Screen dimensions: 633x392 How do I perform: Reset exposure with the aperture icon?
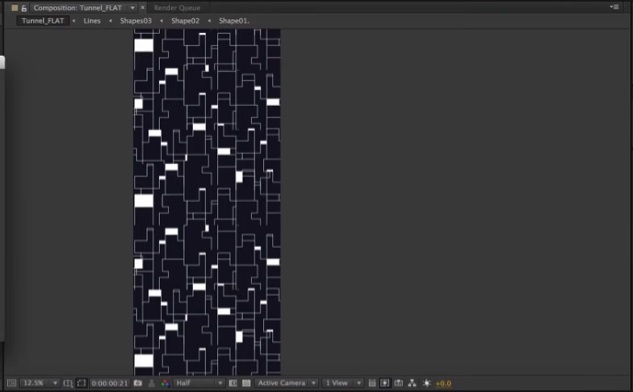[x=427, y=383]
